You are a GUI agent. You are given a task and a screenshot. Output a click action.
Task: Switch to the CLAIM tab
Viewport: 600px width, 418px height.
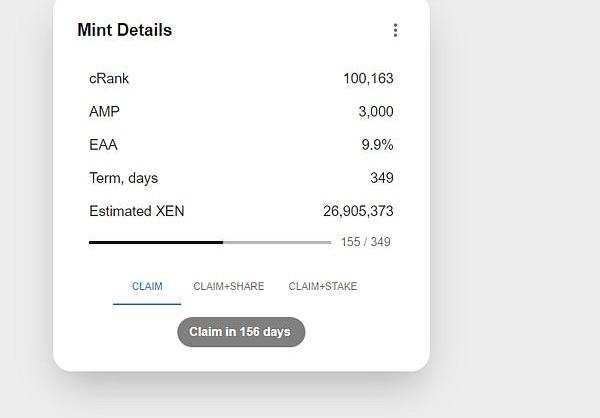(147, 287)
